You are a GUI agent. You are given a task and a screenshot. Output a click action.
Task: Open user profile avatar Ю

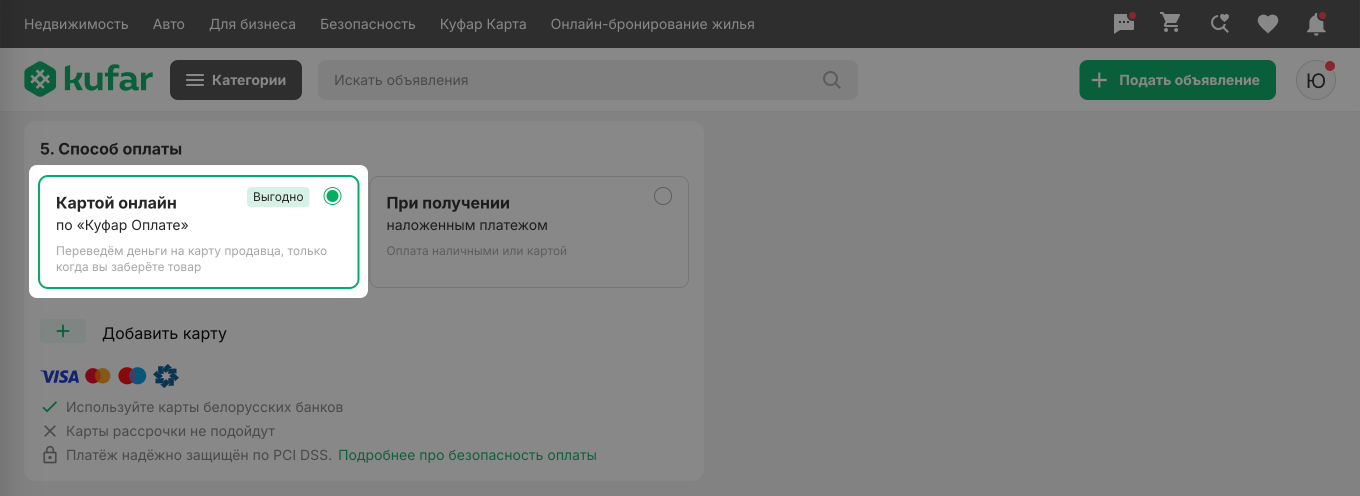pyautogui.click(x=1316, y=80)
